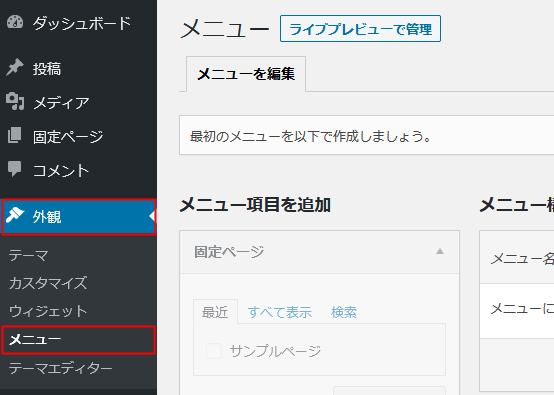
Task: Click the media camera-and-music icon
Action: coord(15,101)
